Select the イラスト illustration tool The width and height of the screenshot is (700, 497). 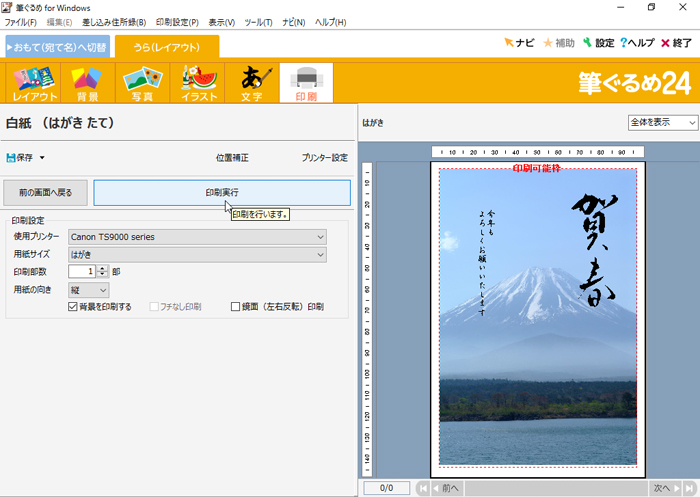point(197,83)
